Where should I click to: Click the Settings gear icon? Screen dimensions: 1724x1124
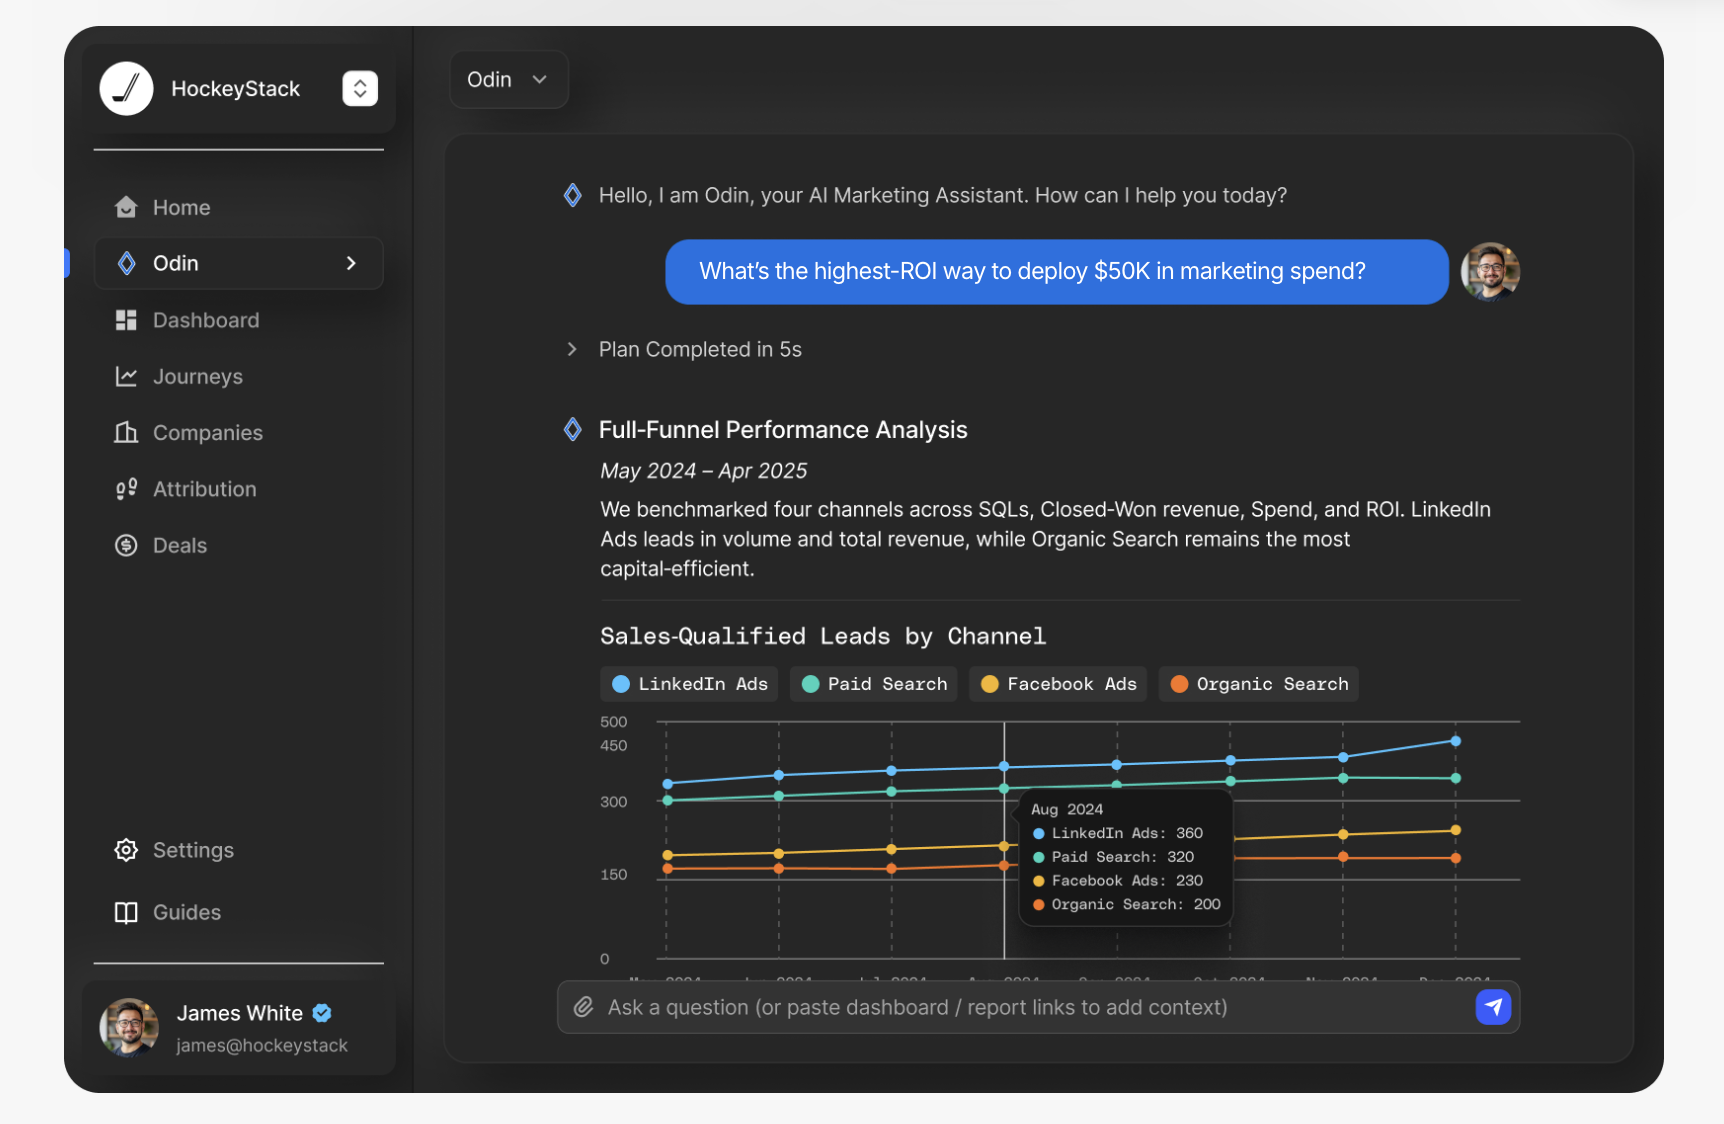coord(126,850)
